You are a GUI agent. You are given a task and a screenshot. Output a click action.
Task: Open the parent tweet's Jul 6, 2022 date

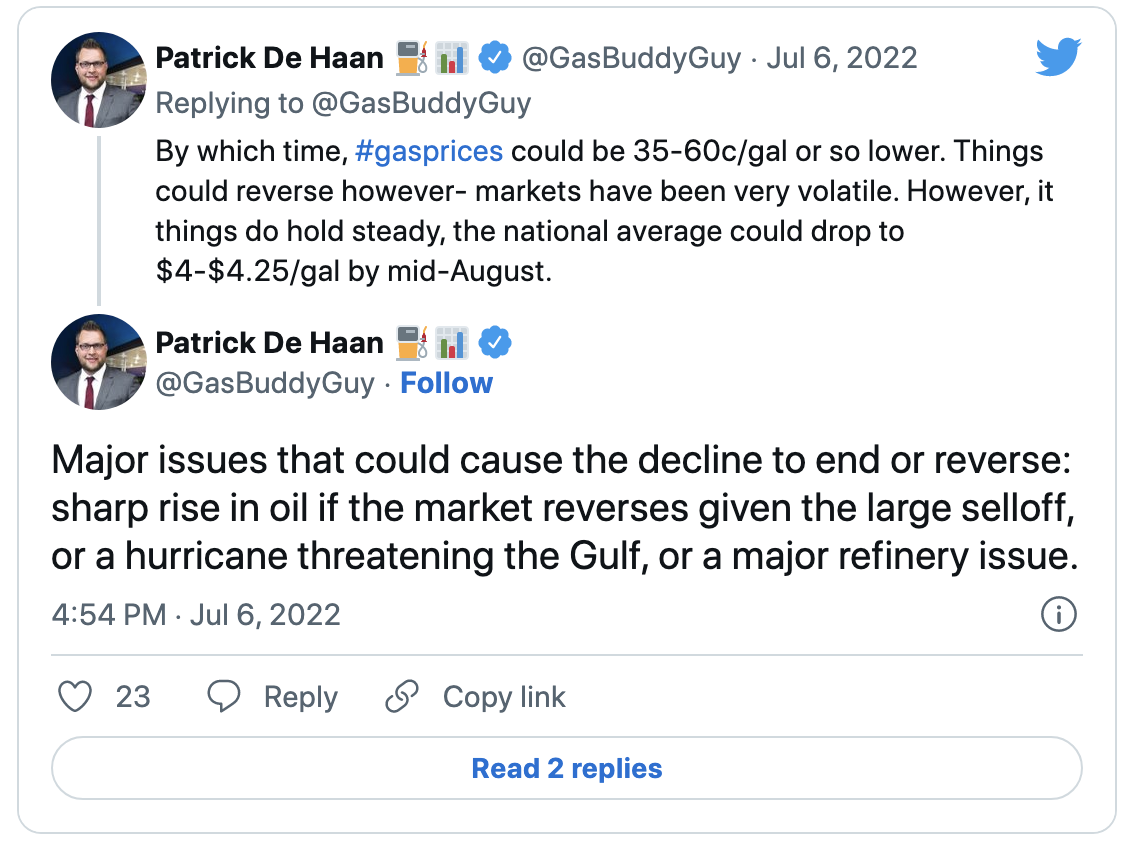(x=841, y=58)
